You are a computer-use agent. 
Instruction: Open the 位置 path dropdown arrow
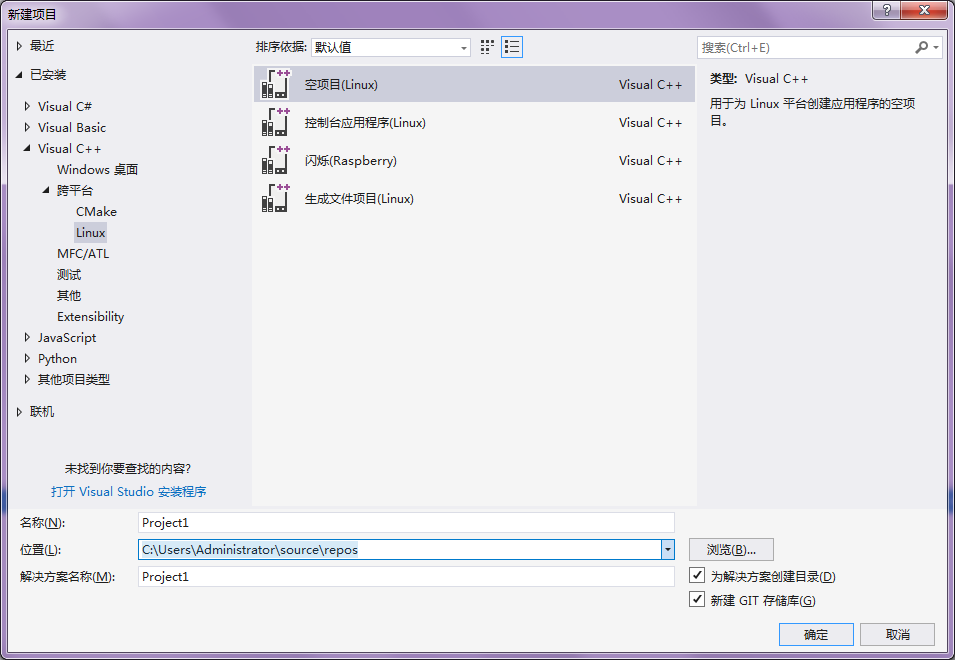(x=667, y=549)
